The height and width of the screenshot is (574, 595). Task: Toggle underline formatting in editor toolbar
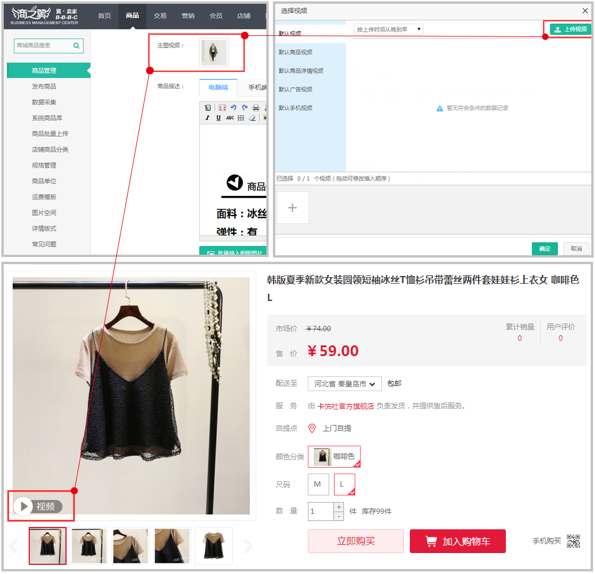[218, 118]
